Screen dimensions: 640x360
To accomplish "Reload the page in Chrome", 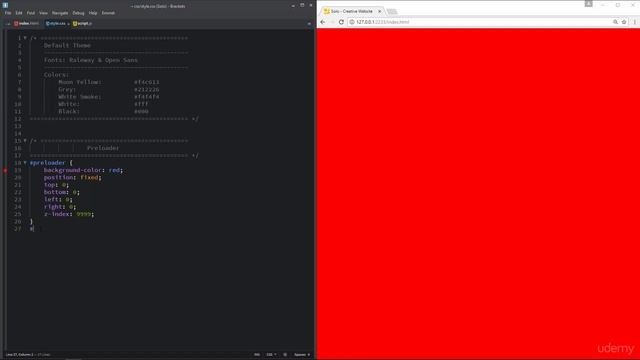I will point(341,22).
